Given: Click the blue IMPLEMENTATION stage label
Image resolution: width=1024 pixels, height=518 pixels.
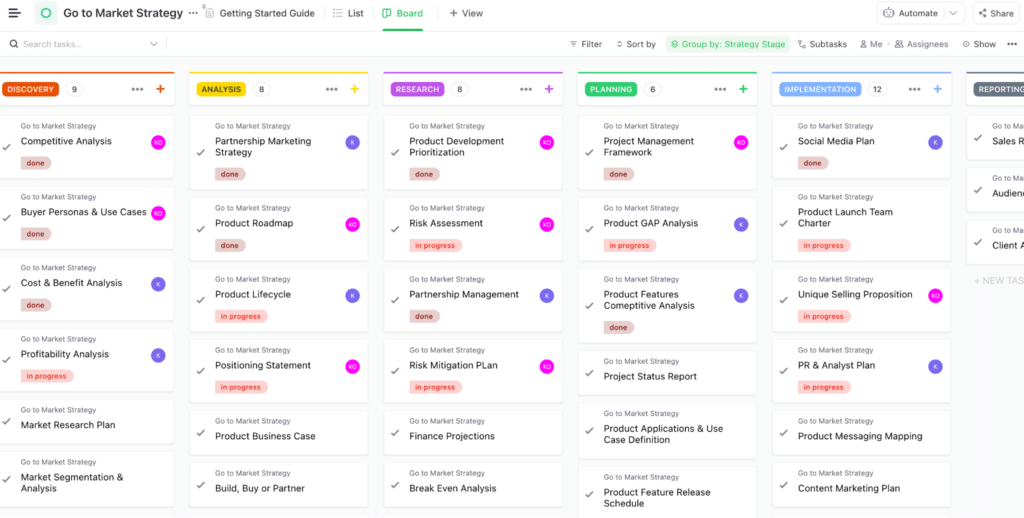Looking at the screenshot, I should pyautogui.click(x=820, y=89).
